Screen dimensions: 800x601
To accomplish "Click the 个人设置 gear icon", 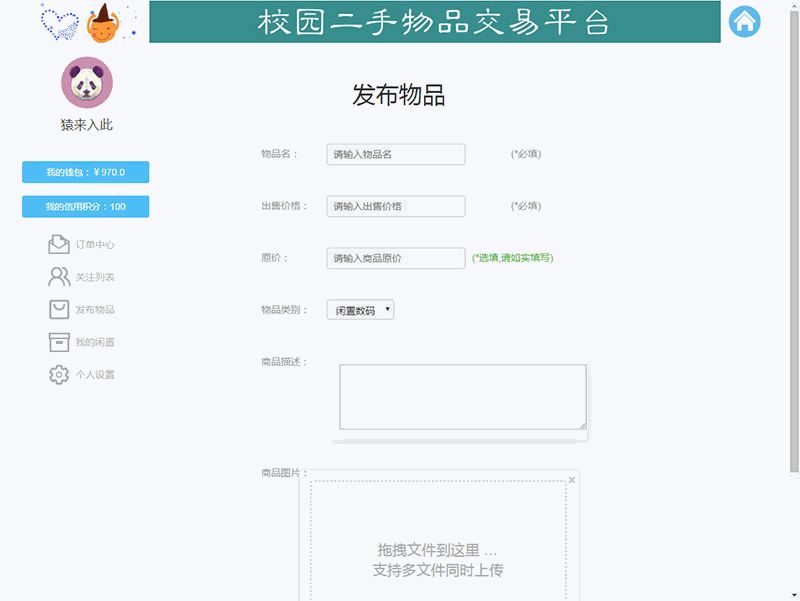I will point(59,374).
